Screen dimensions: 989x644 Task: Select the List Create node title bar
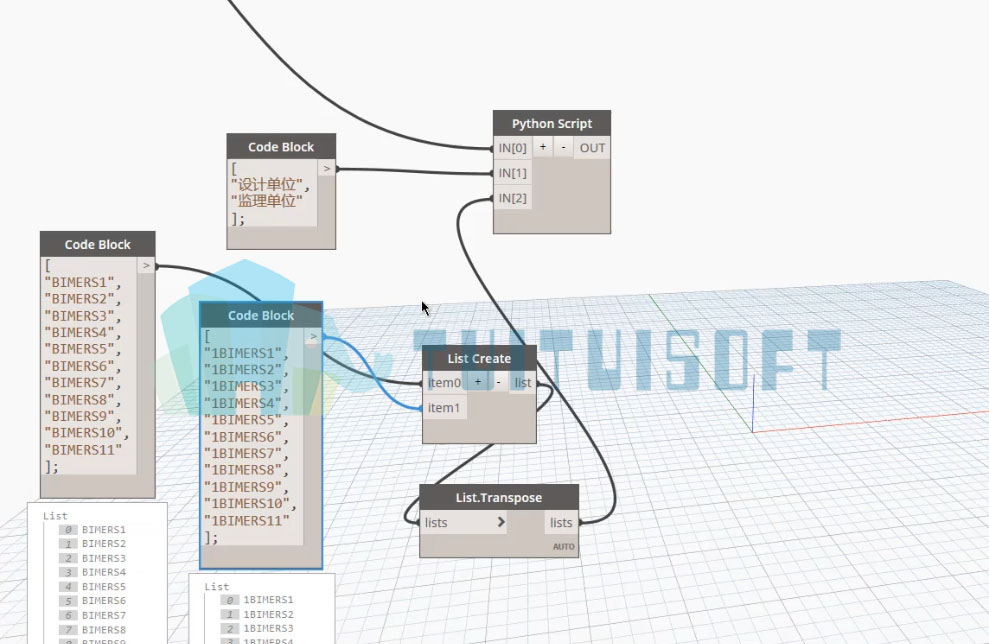(x=479, y=358)
